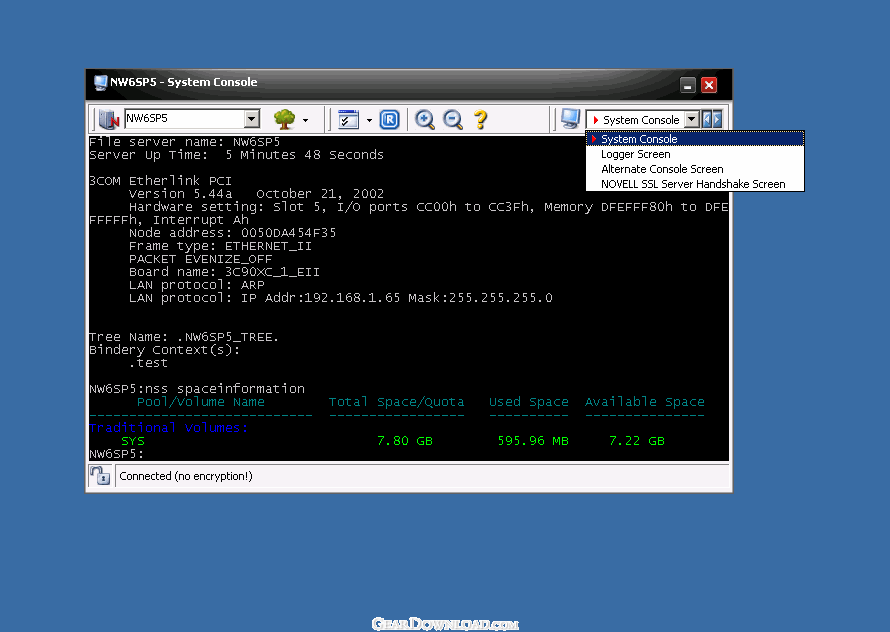Click the 'PACKET EVENIZE_OFF' line
This screenshot has width=890, height=632.
tap(200, 259)
